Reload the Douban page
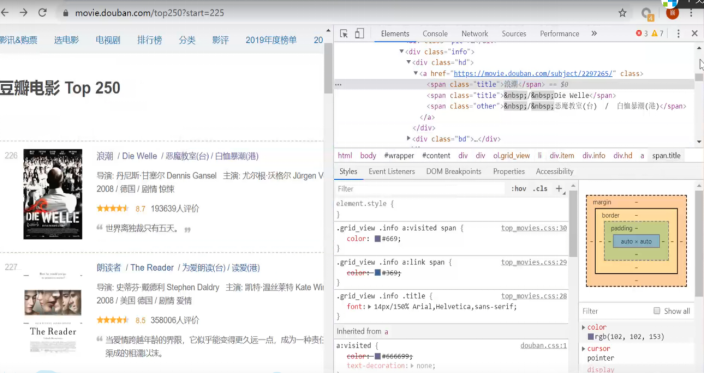704x373 pixels. click(42, 13)
